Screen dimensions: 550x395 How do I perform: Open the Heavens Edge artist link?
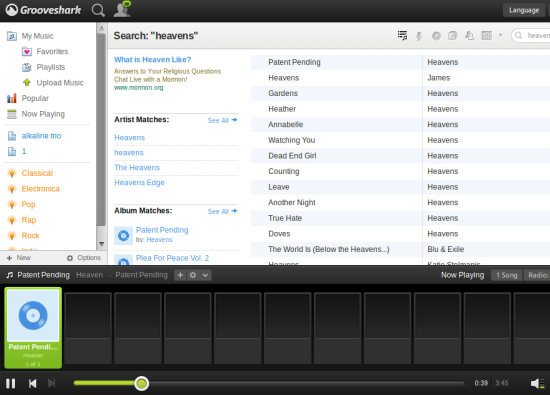tap(139, 182)
